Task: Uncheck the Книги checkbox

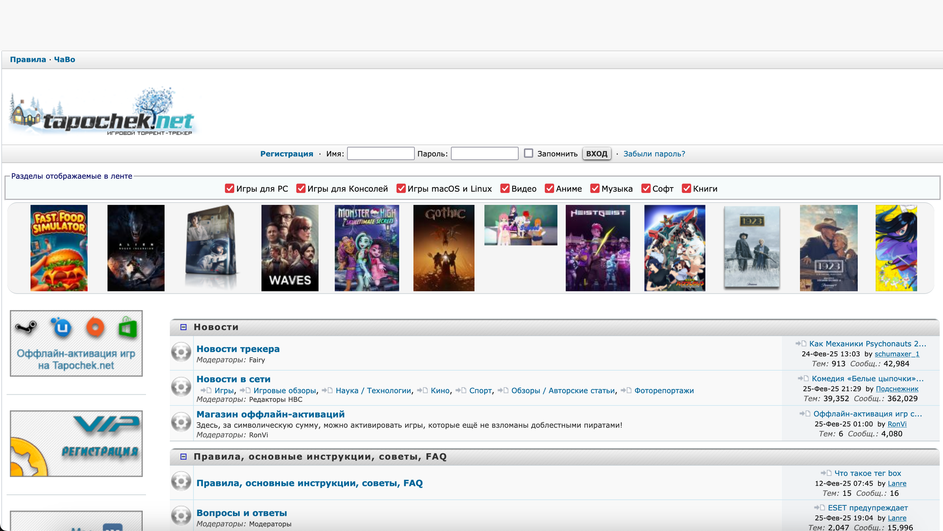Action: (686, 188)
